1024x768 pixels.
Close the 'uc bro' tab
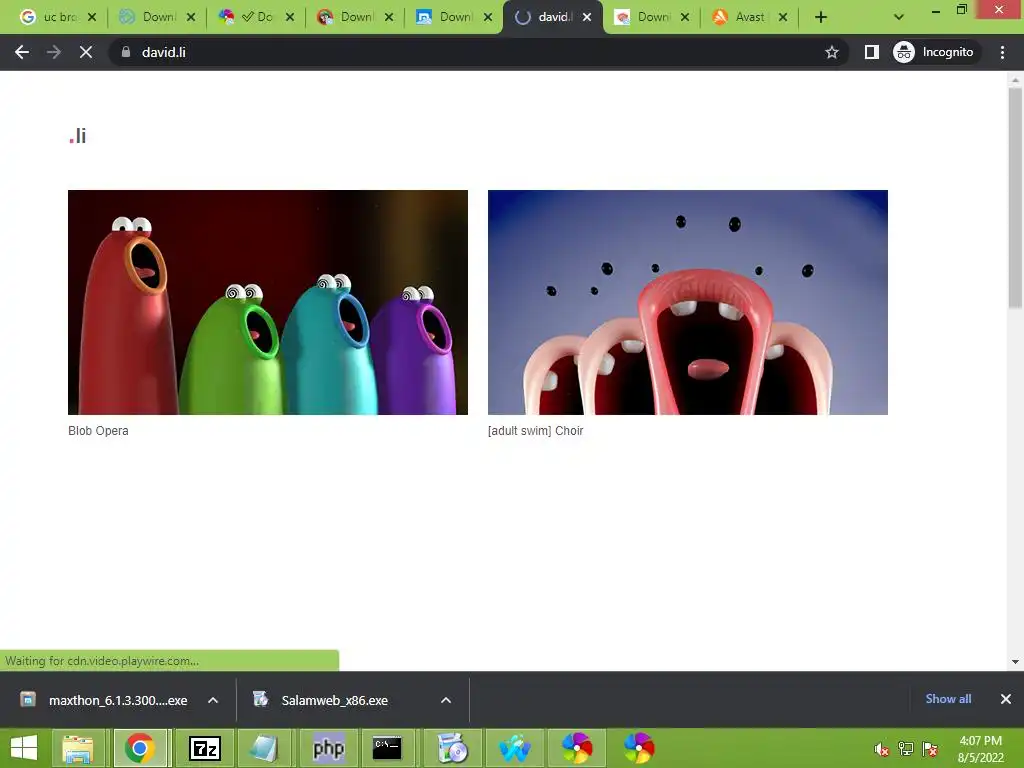tap(92, 17)
